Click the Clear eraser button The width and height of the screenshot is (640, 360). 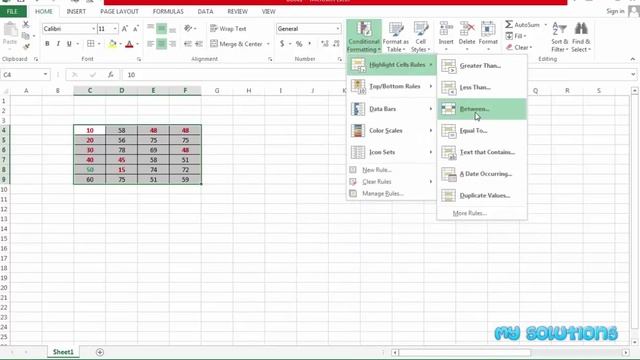[x=519, y=47]
